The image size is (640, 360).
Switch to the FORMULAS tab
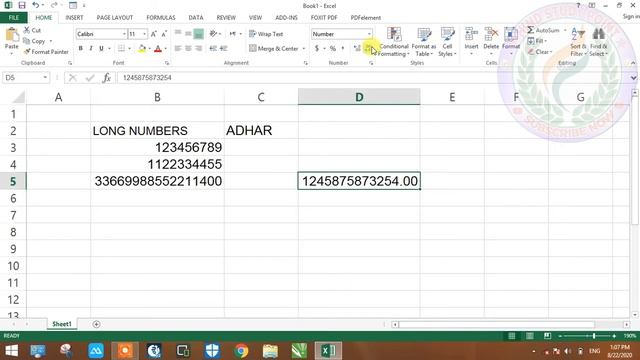(161, 18)
